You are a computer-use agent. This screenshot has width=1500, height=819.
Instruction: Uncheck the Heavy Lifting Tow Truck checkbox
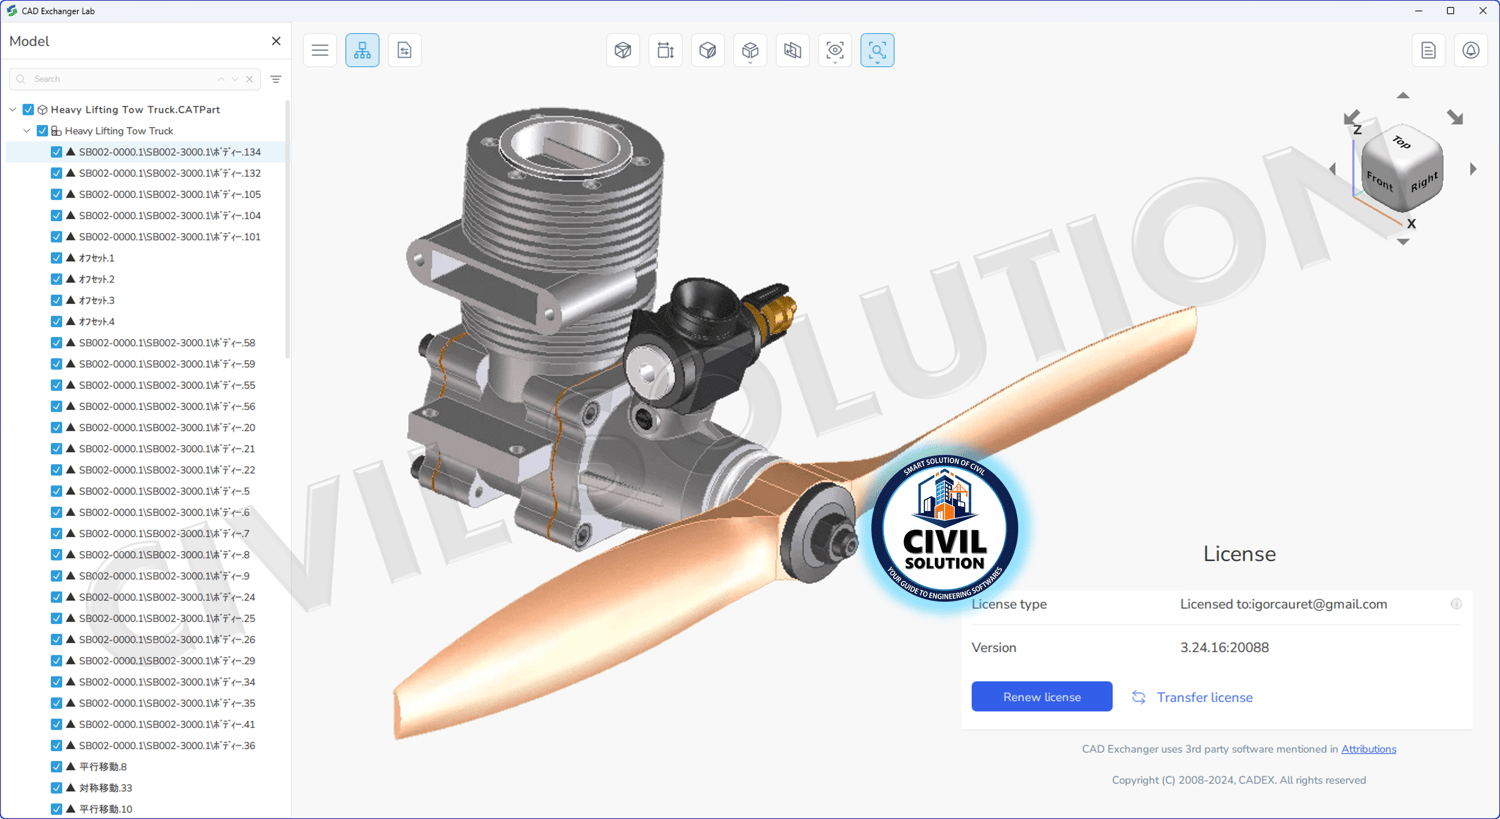42,131
